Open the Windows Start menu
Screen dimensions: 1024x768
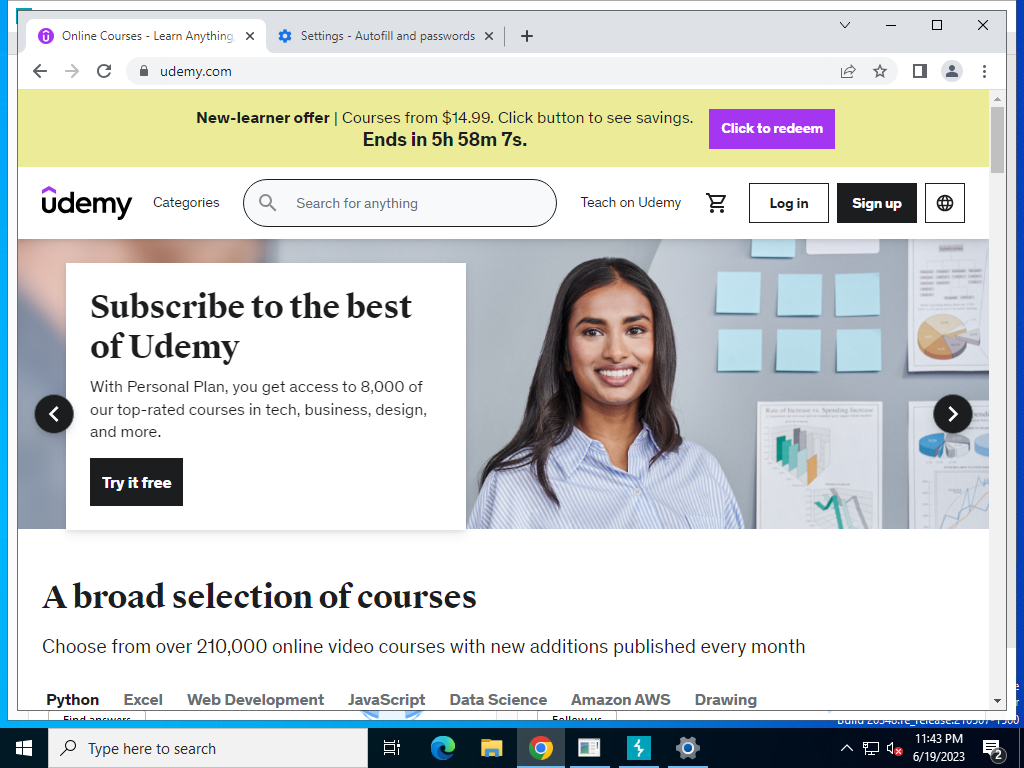24,748
